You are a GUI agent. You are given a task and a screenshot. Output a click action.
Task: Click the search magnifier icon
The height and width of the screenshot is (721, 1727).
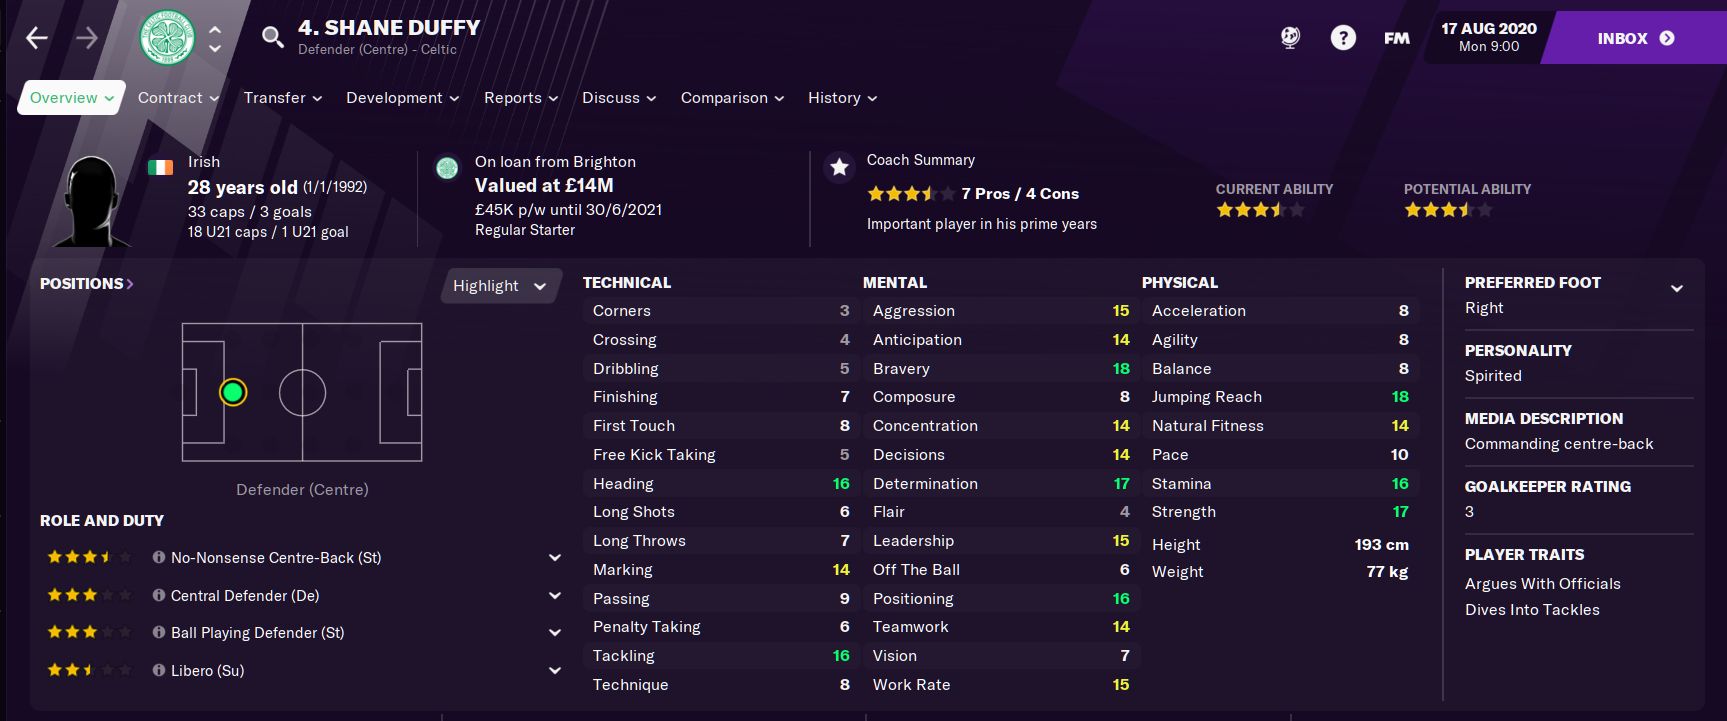point(271,38)
